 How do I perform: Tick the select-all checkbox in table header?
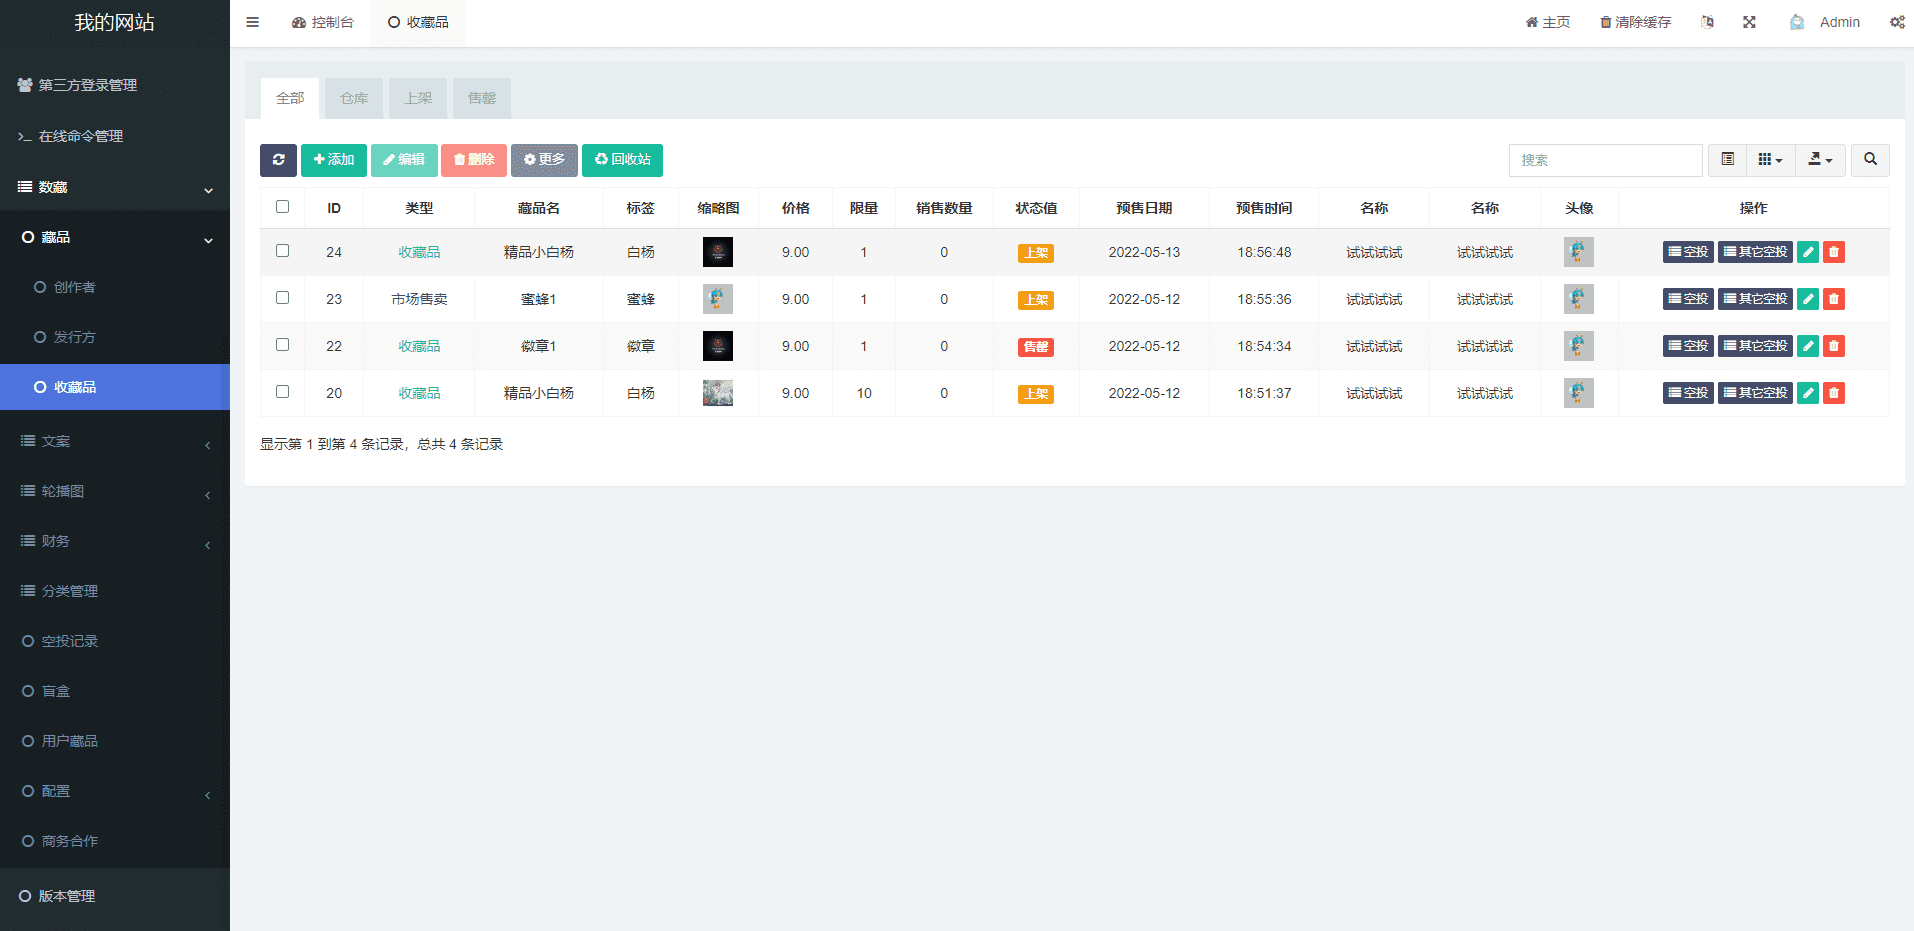282,207
